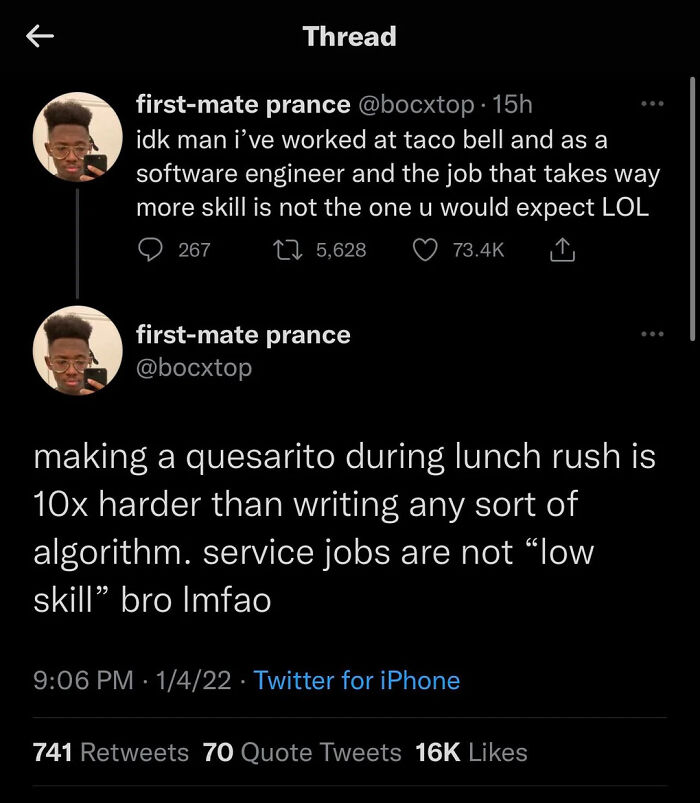Screen dimensions: 700x803
Task: Click @bocxtop's profile picture on the top tweet
Action: coord(78,136)
